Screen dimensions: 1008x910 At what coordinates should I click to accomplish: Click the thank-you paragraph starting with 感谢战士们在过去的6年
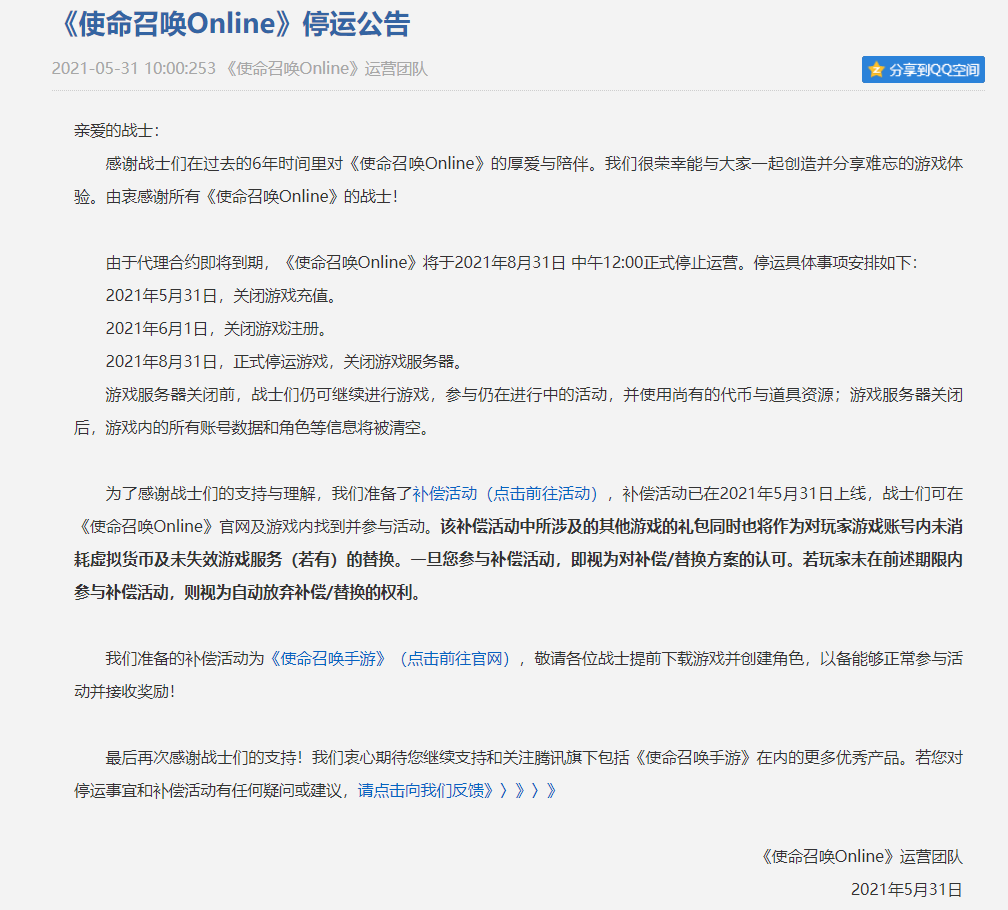pos(520,164)
